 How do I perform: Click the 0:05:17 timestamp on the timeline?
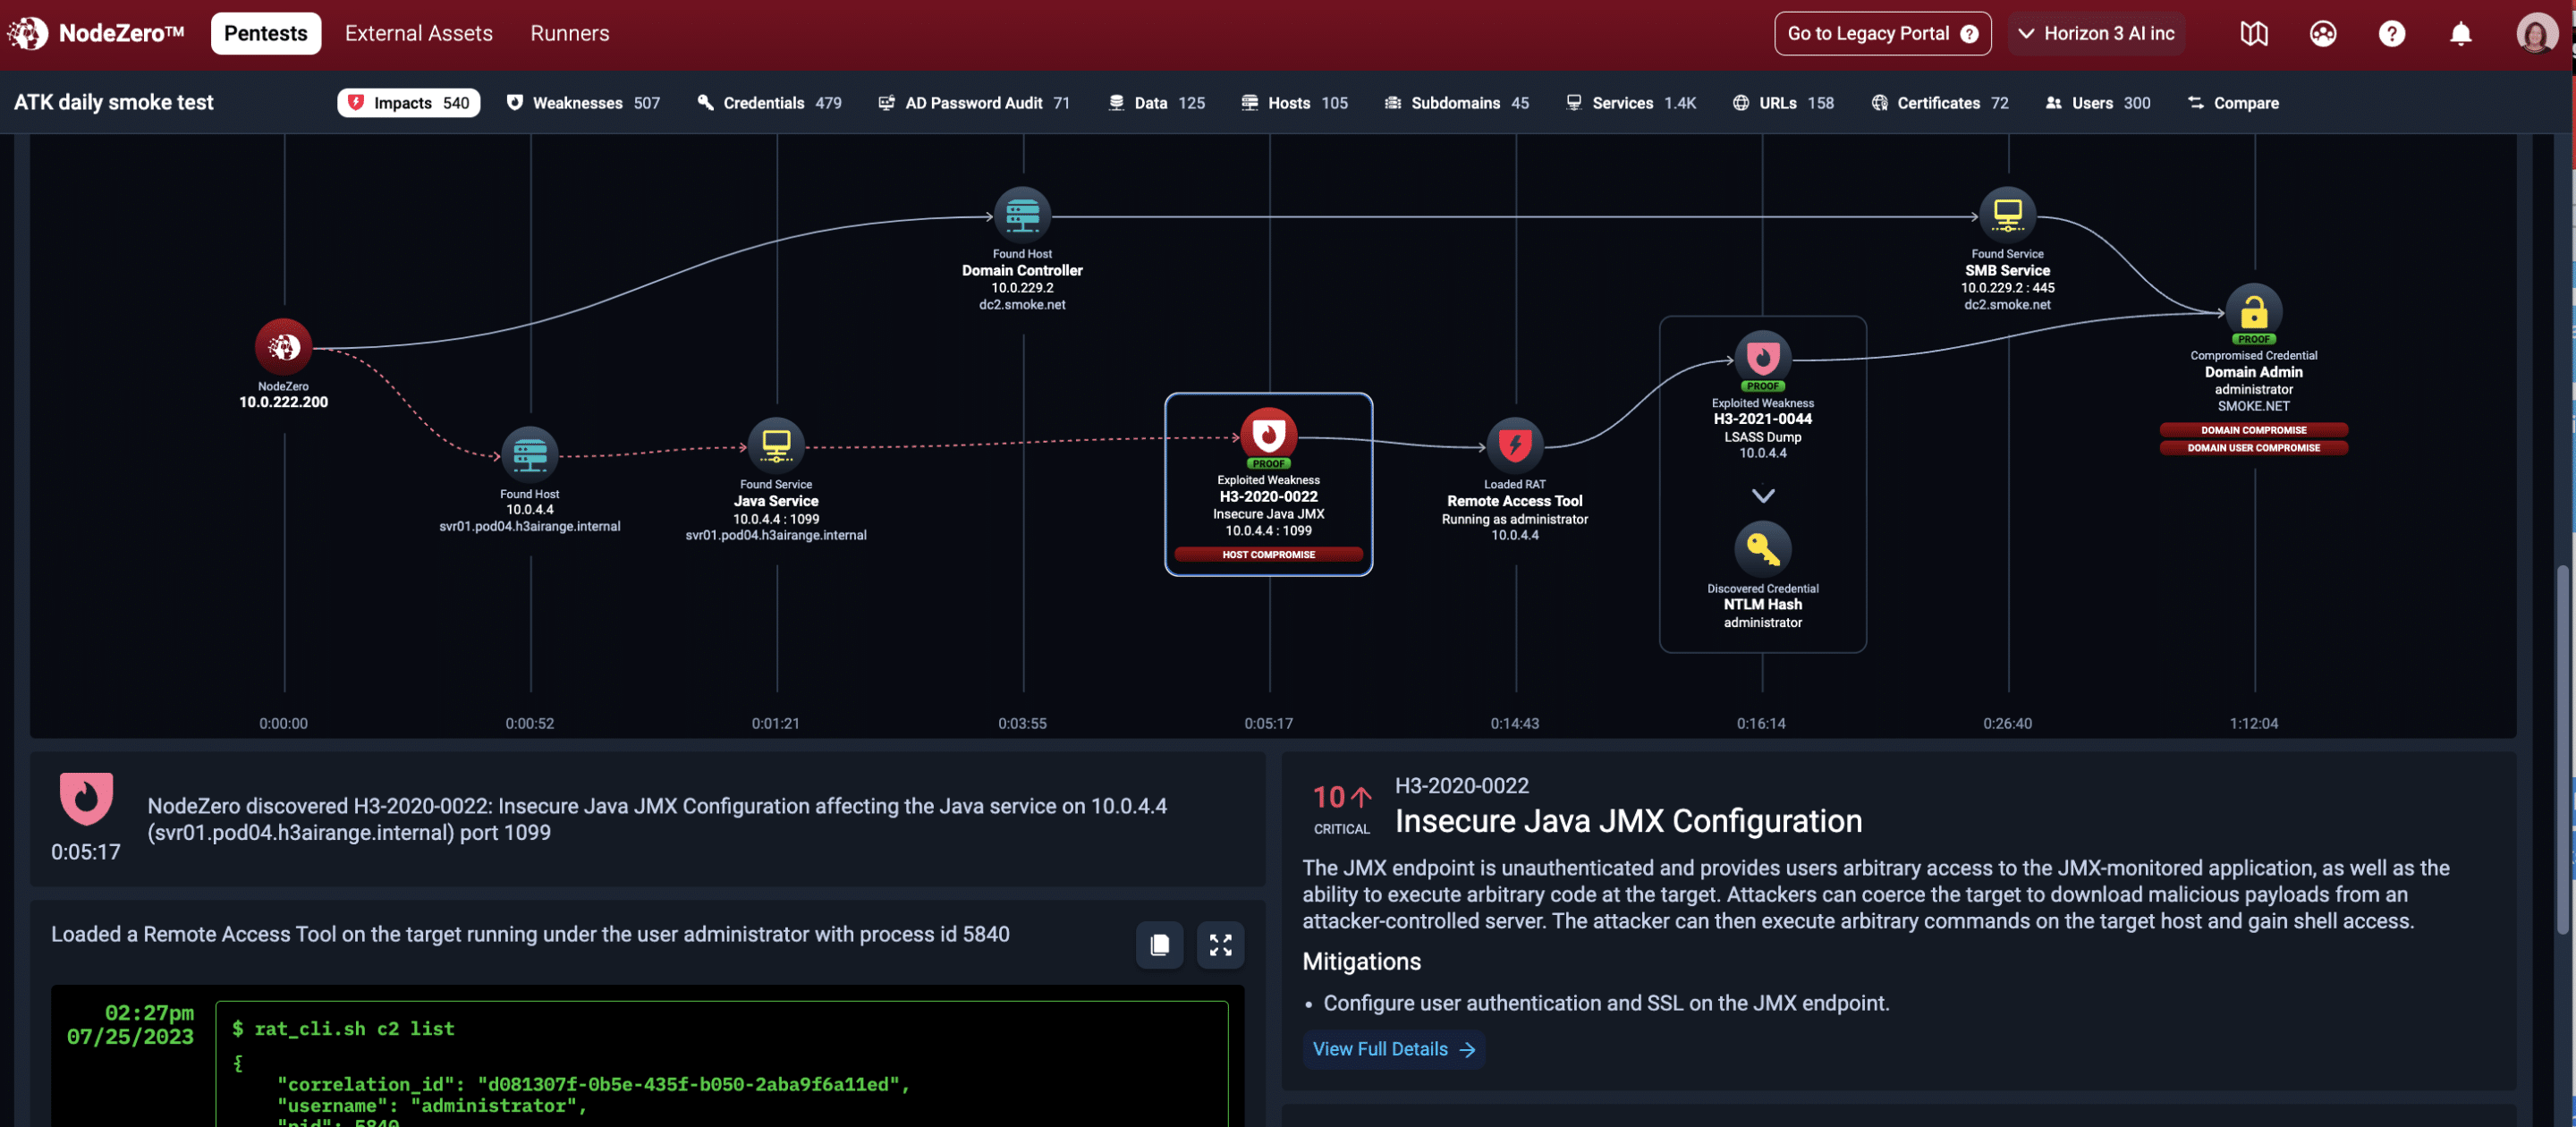coord(1268,723)
